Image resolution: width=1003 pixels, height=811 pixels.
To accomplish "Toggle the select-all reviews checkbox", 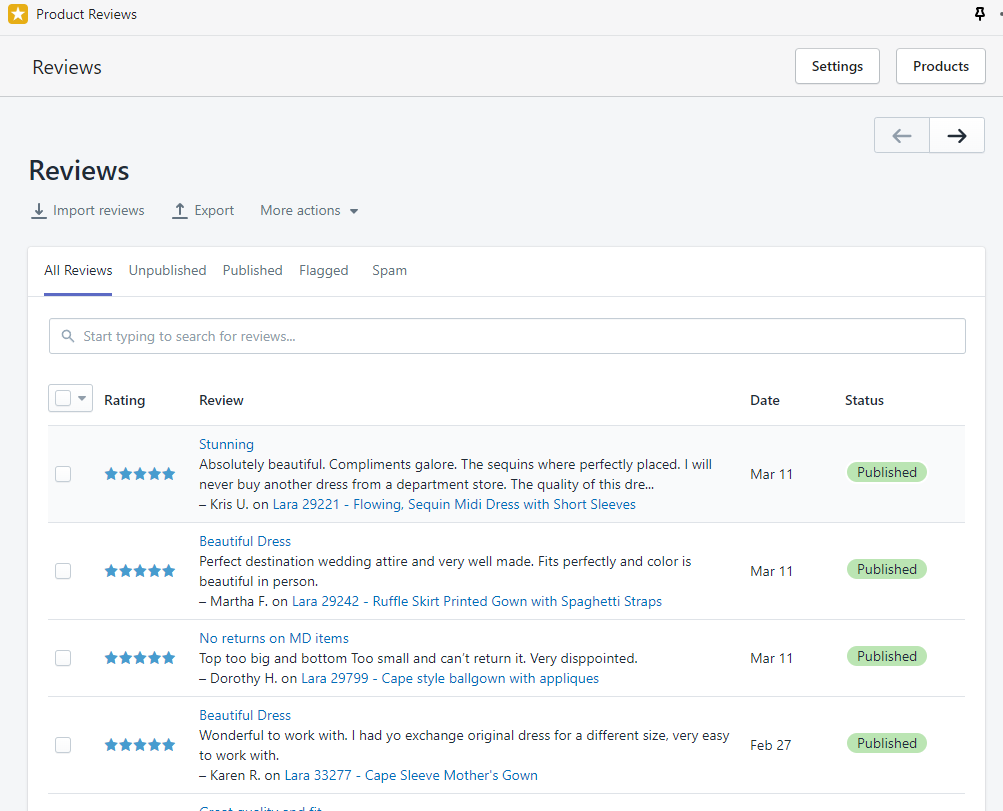I will coord(63,398).
